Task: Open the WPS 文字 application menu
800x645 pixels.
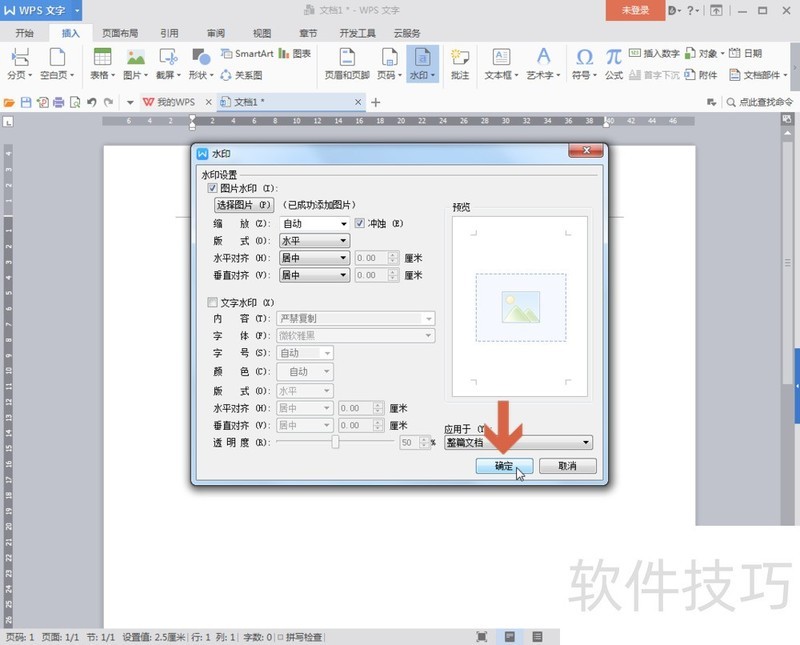Action: [x=41, y=10]
